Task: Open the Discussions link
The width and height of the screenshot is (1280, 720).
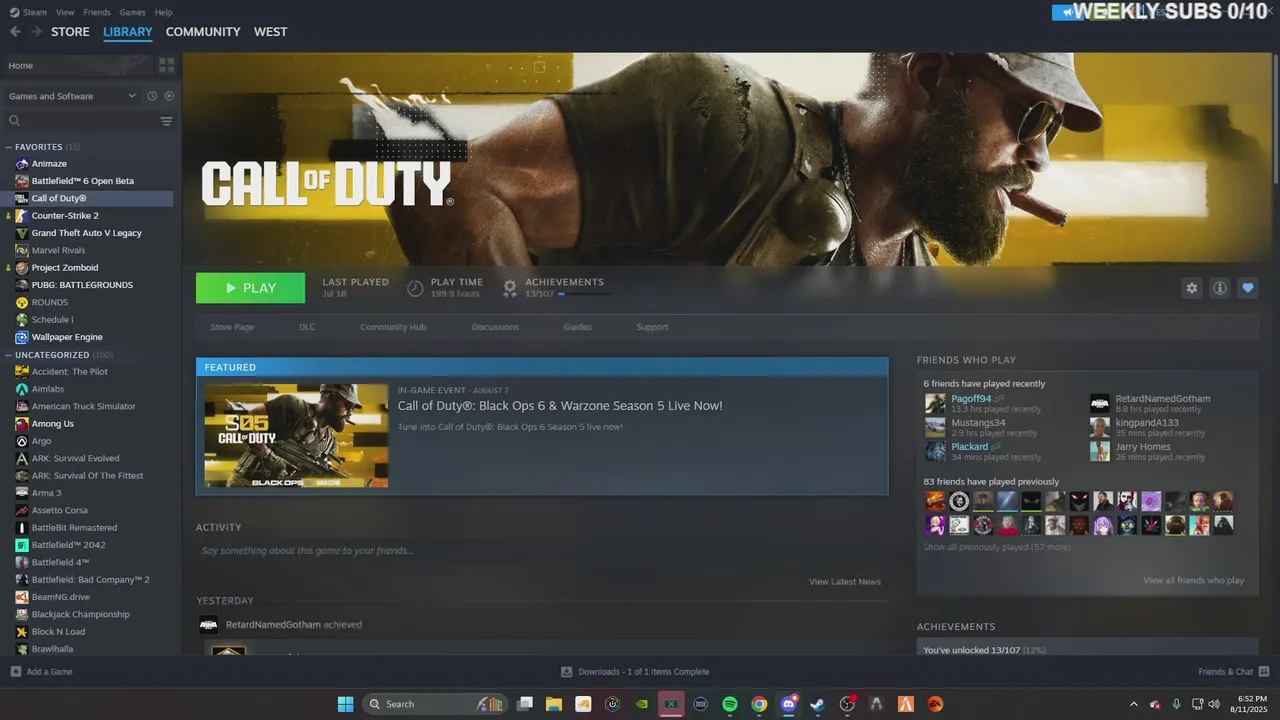Action: click(495, 327)
